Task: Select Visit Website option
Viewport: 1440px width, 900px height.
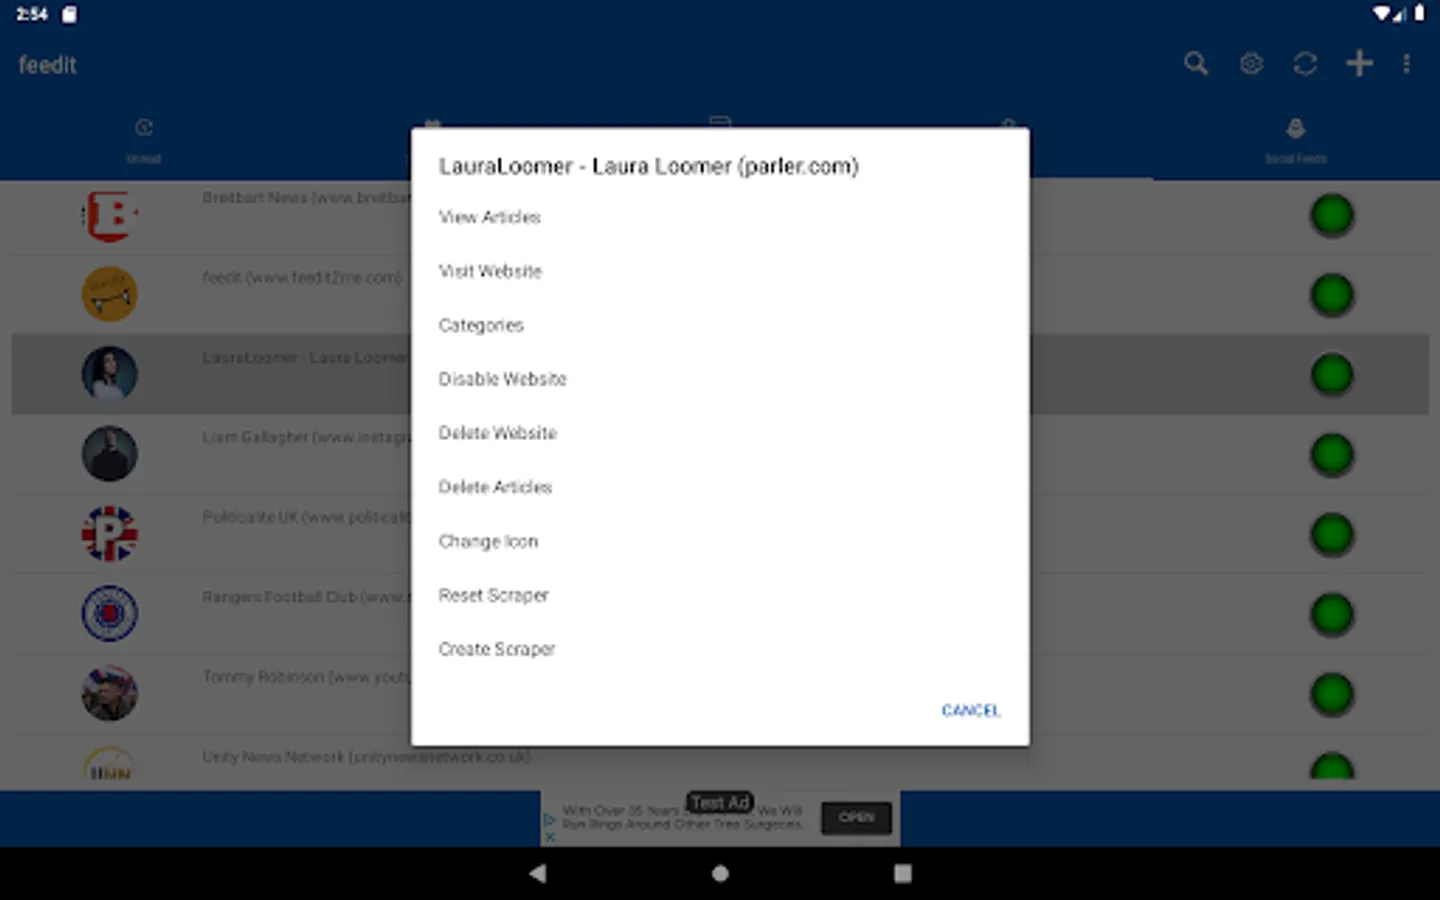Action: (x=490, y=271)
